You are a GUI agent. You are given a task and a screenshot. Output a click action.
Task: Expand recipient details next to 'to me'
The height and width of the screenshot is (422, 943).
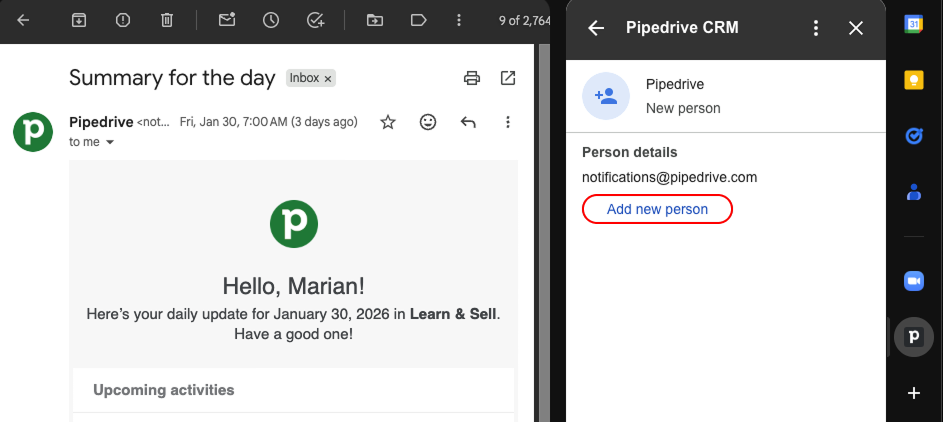click(x=110, y=143)
